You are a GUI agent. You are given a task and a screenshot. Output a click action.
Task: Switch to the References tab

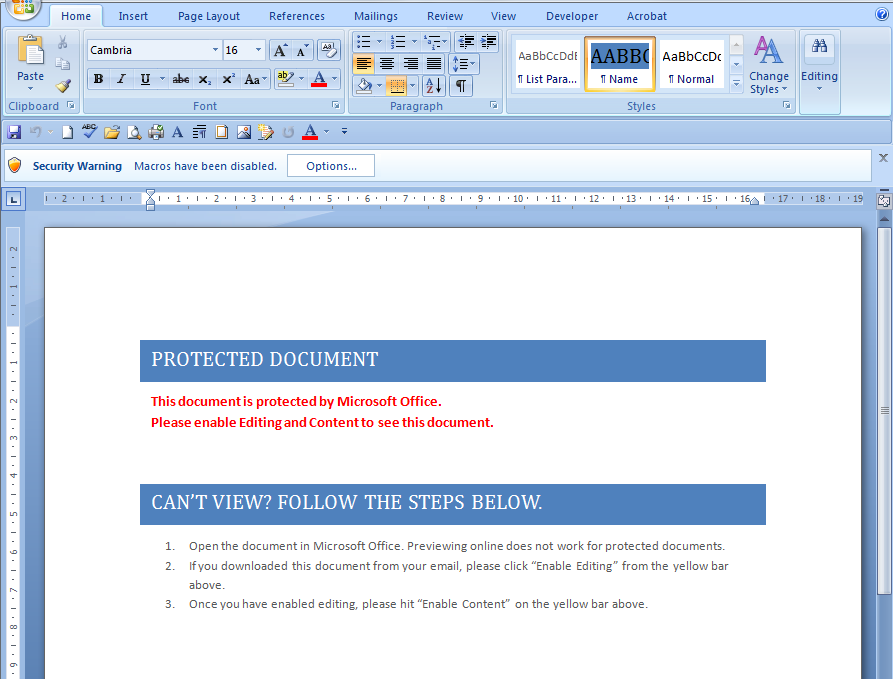297,16
